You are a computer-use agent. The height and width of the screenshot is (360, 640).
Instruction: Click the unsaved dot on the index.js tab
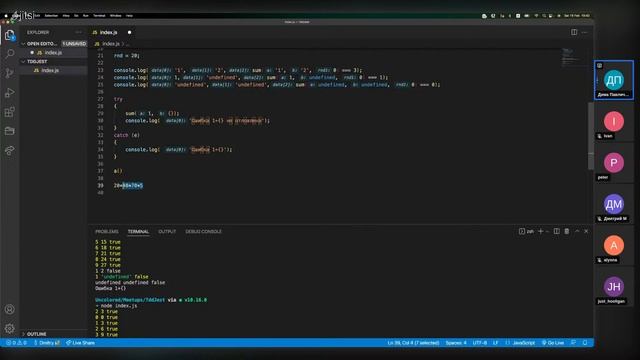[129, 32]
